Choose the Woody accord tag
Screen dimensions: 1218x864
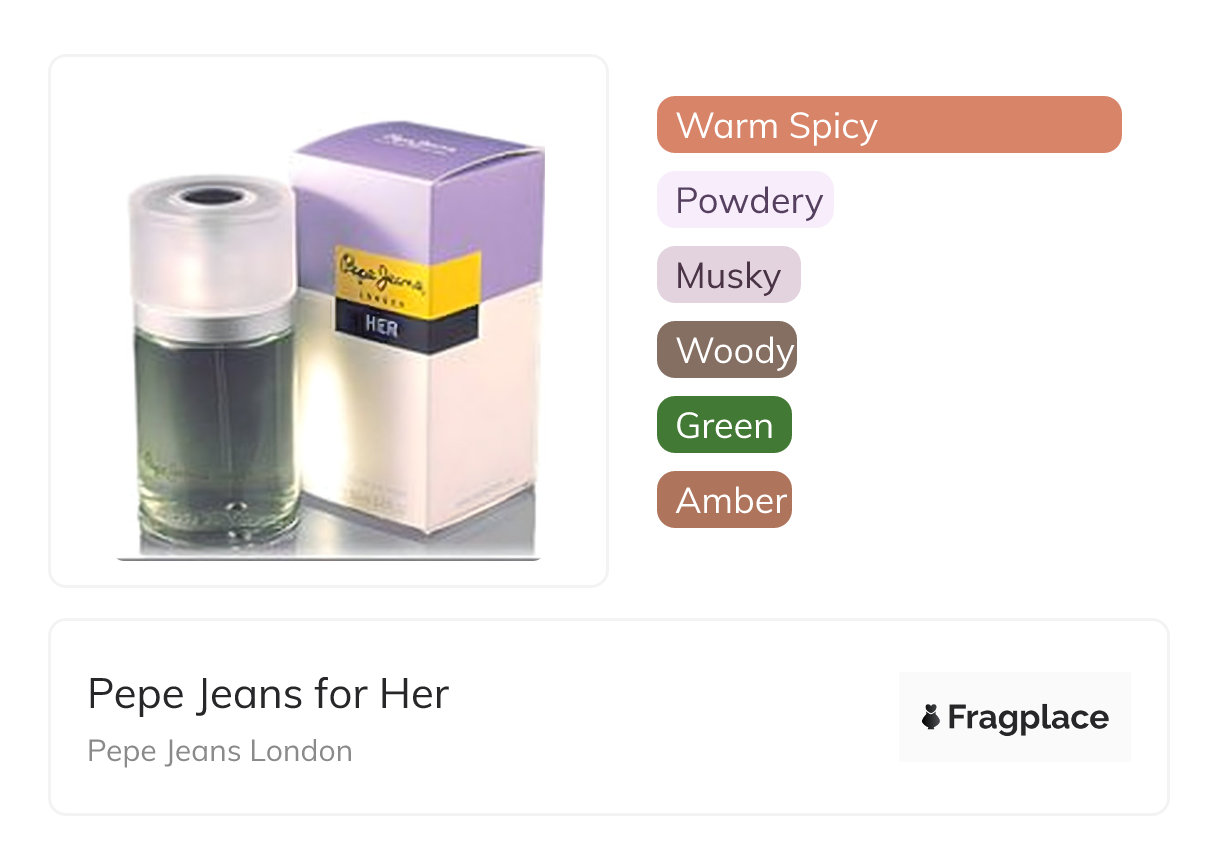click(x=727, y=350)
